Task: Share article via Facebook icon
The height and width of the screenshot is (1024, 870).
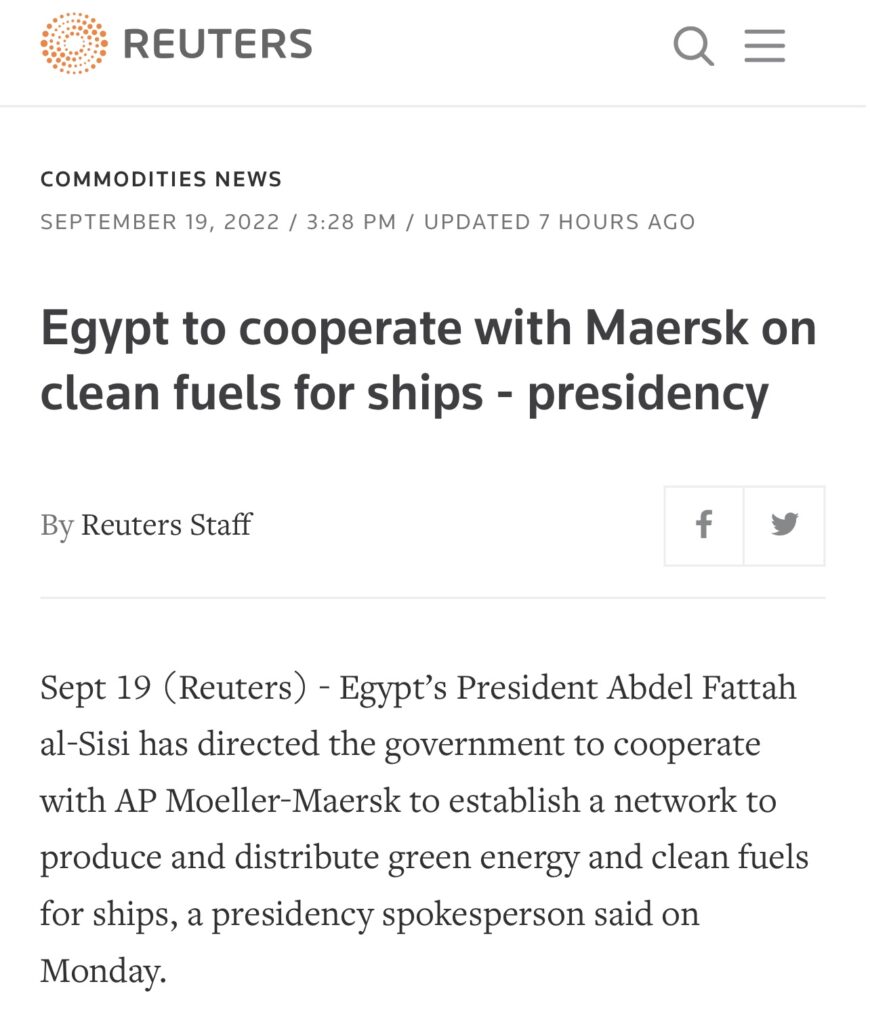Action: pyautogui.click(x=703, y=525)
